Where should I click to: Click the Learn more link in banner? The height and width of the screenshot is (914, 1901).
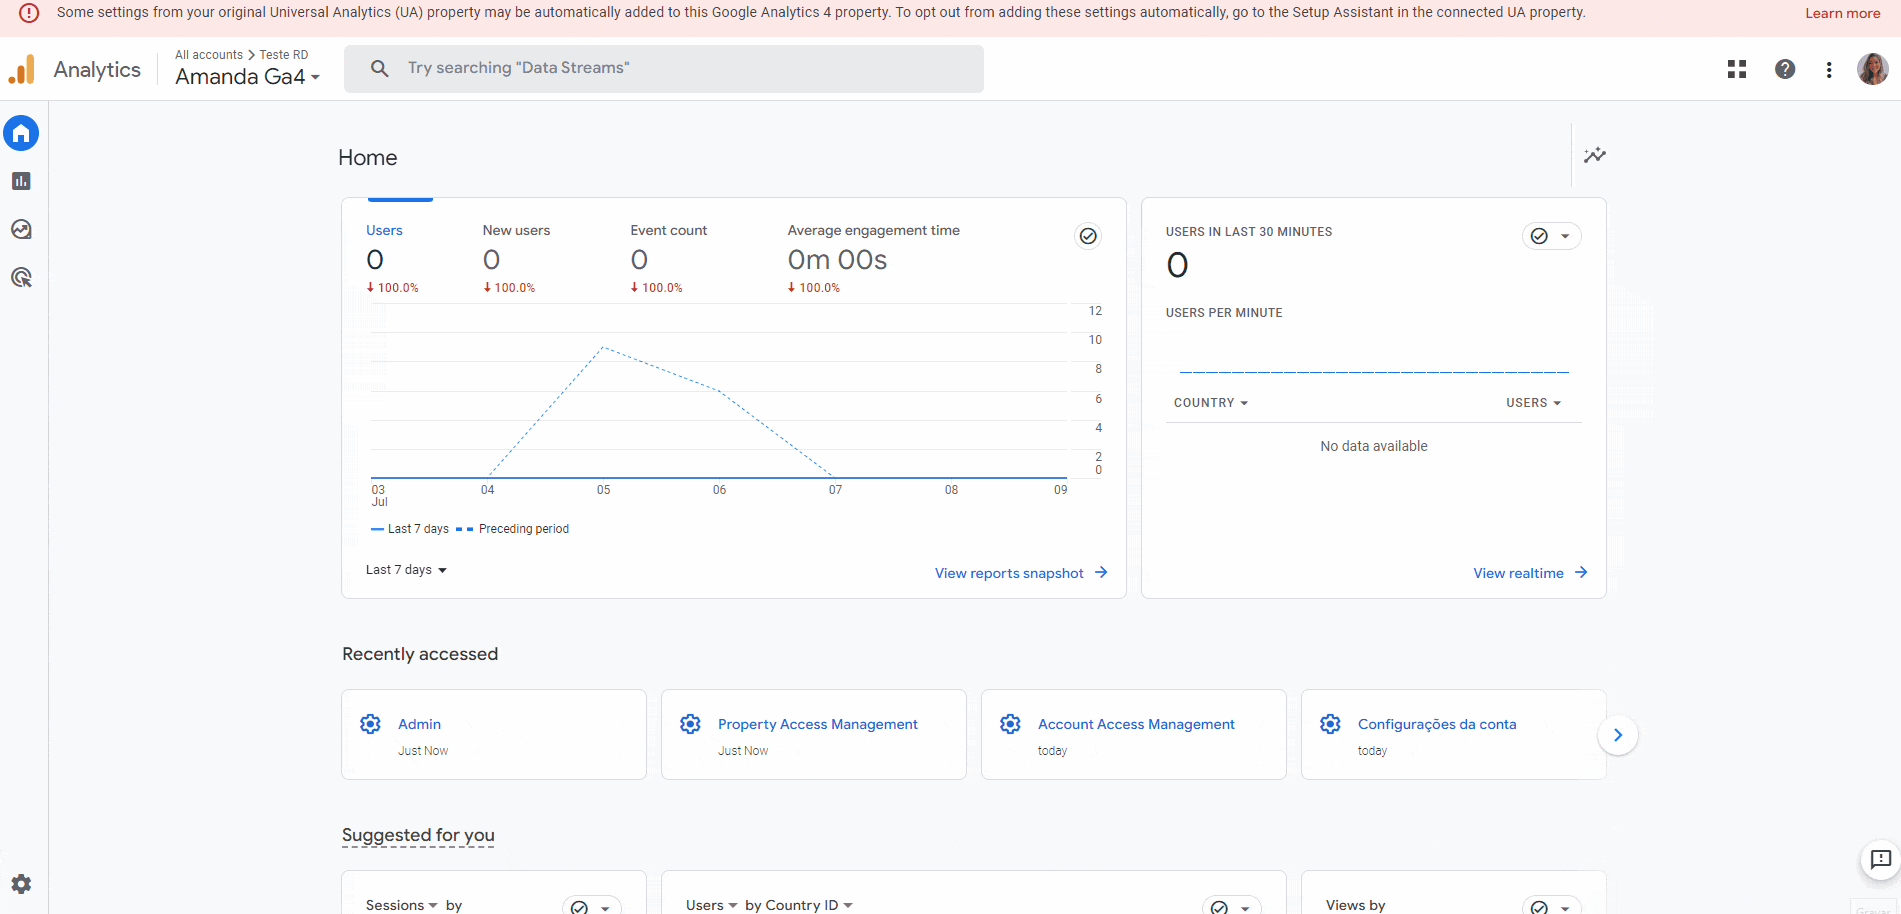point(1842,13)
